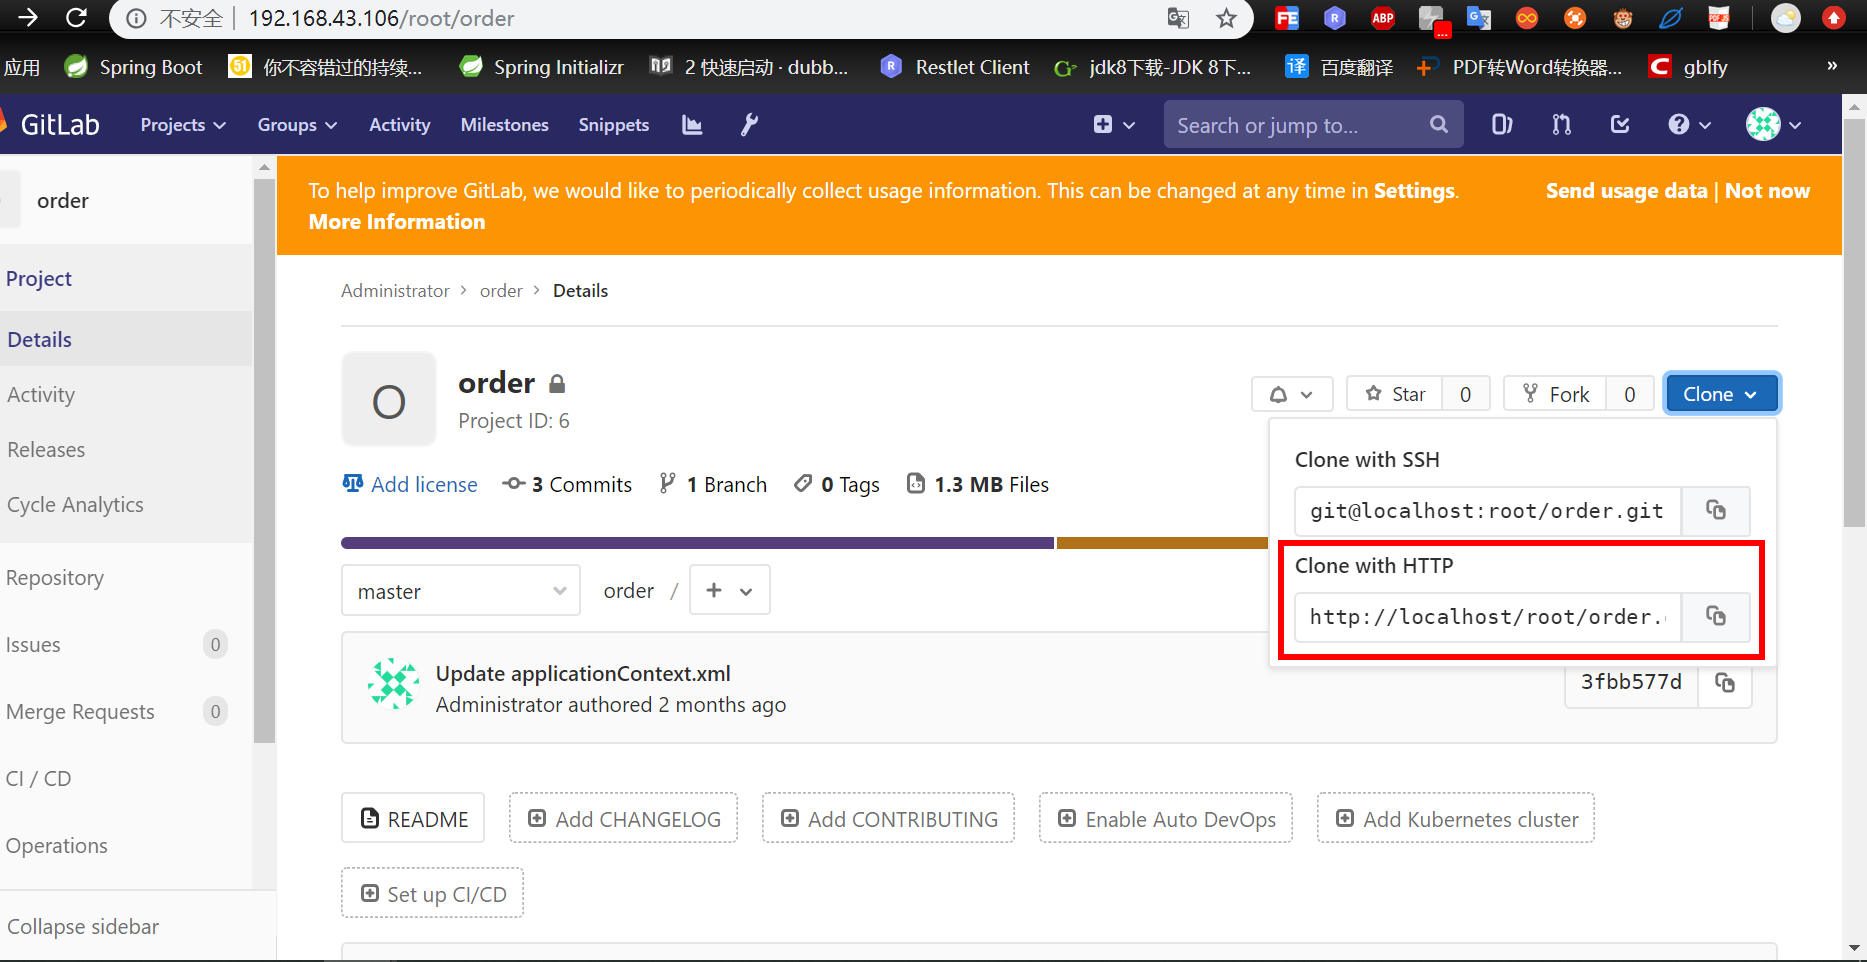Open the To-Do list checkmark icon
The height and width of the screenshot is (962, 1867).
click(1620, 125)
